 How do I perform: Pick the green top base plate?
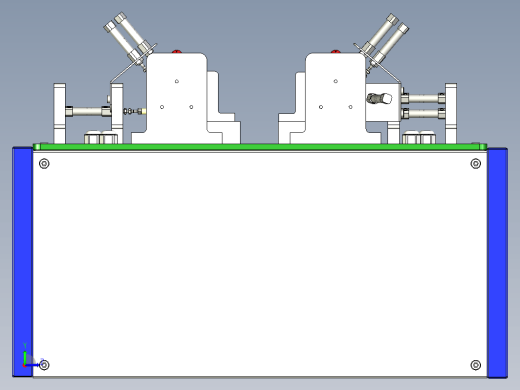pos(260,147)
